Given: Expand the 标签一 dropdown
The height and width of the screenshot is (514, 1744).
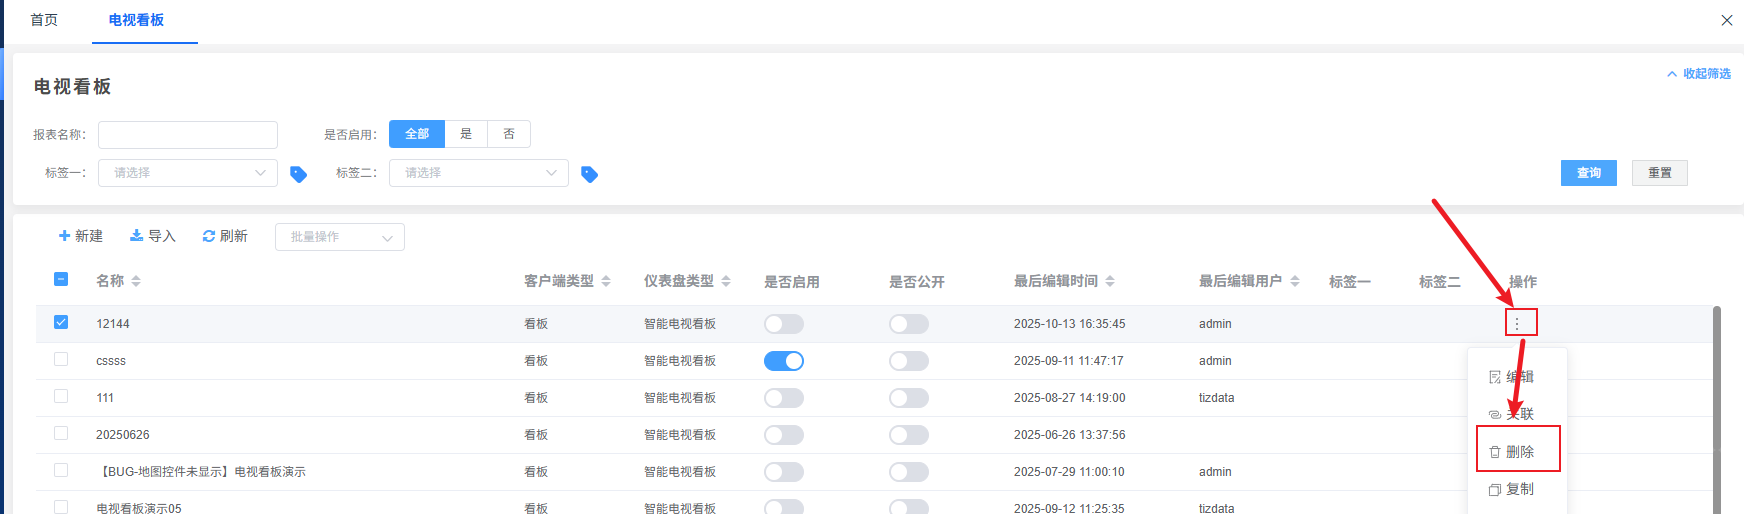Looking at the screenshot, I should pyautogui.click(x=187, y=173).
